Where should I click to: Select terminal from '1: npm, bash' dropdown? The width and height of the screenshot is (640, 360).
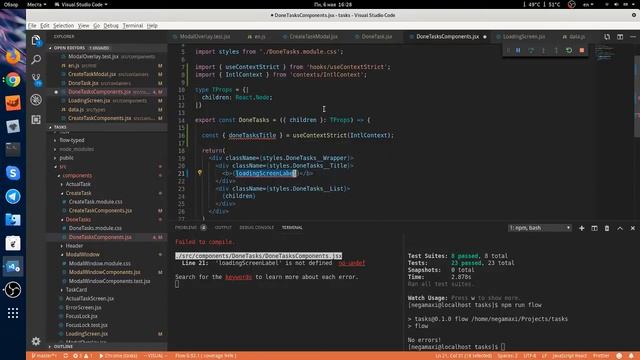(x=540, y=228)
